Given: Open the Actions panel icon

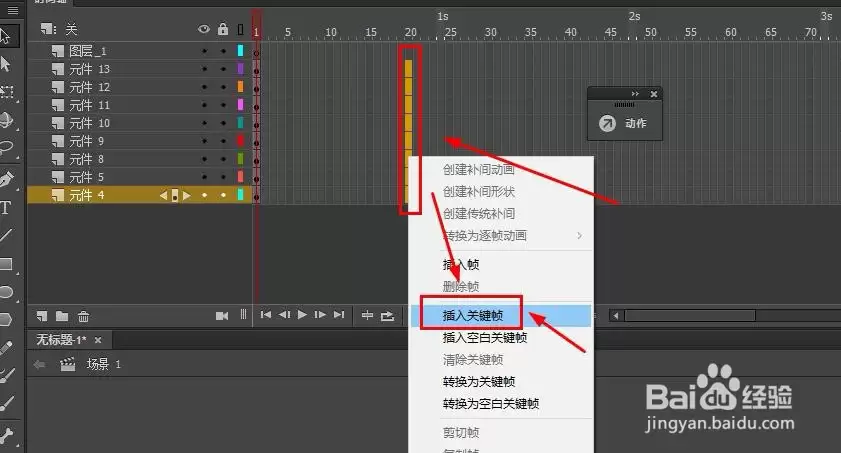Looking at the screenshot, I should 607,124.
